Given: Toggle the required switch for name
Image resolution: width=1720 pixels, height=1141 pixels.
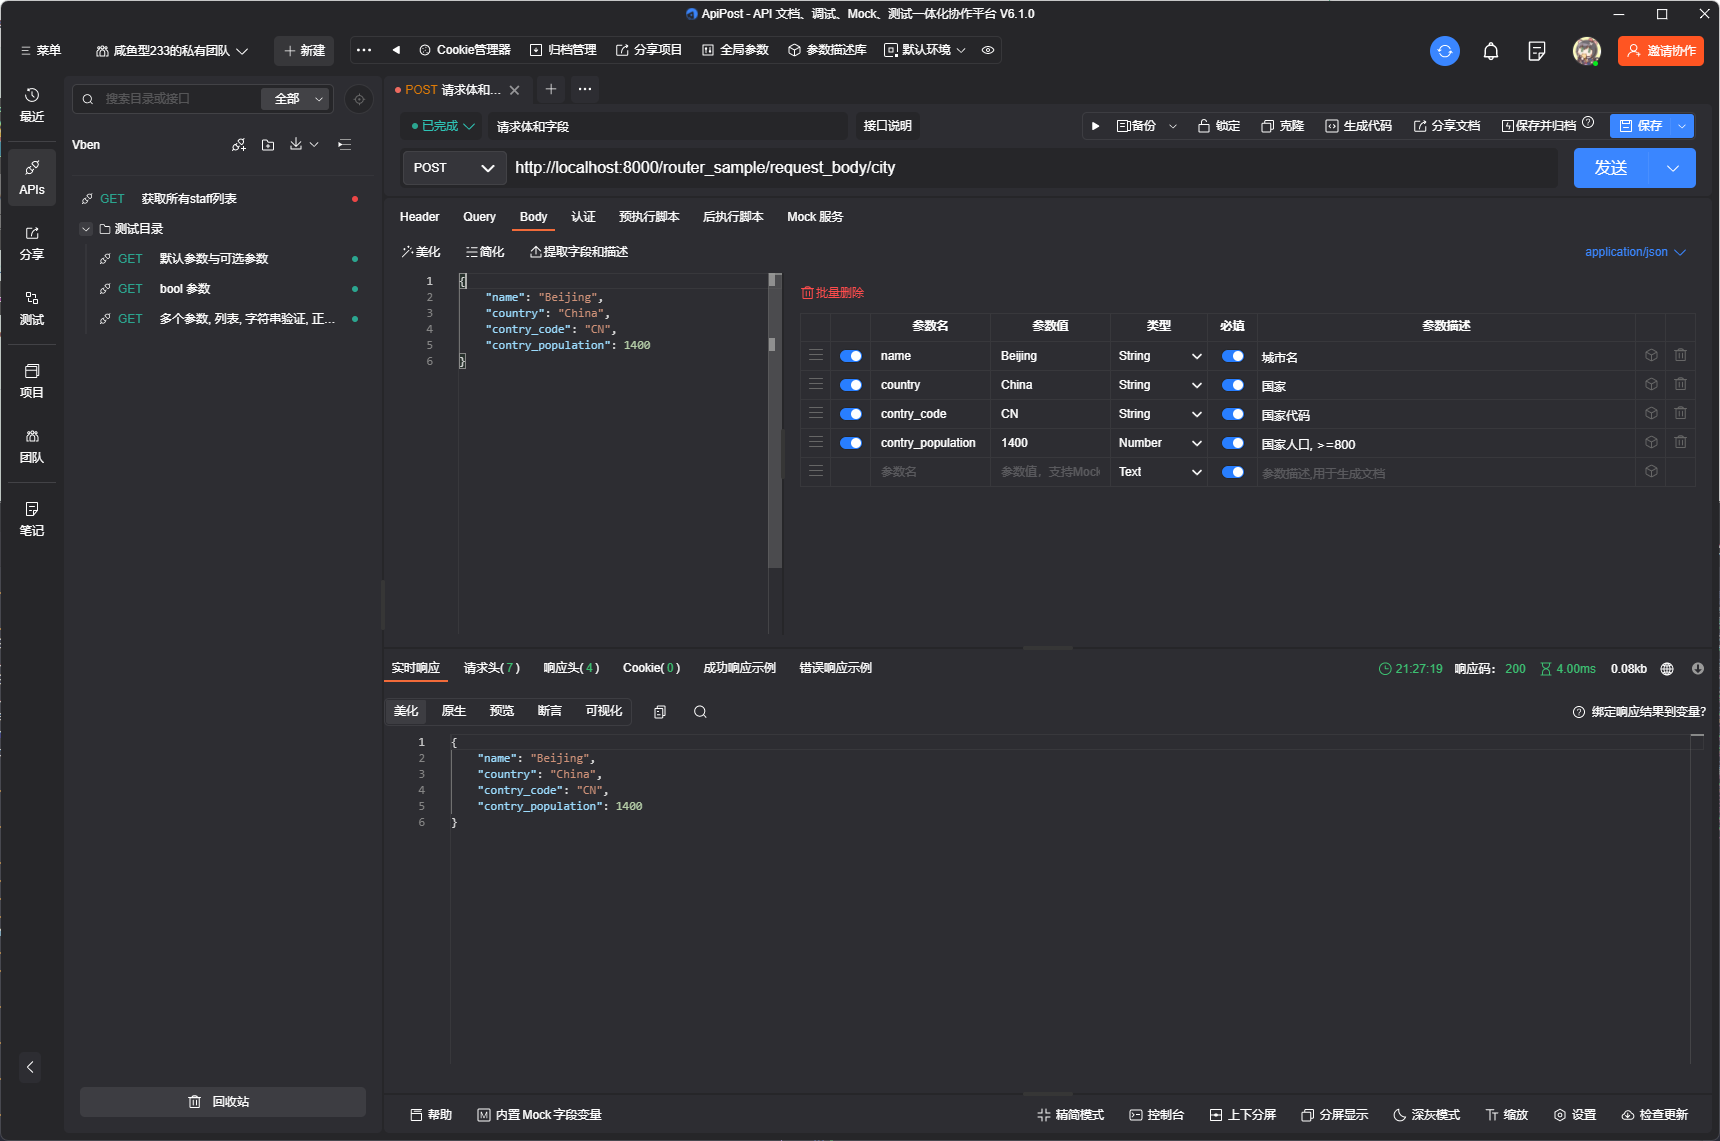Looking at the screenshot, I should click(1233, 356).
